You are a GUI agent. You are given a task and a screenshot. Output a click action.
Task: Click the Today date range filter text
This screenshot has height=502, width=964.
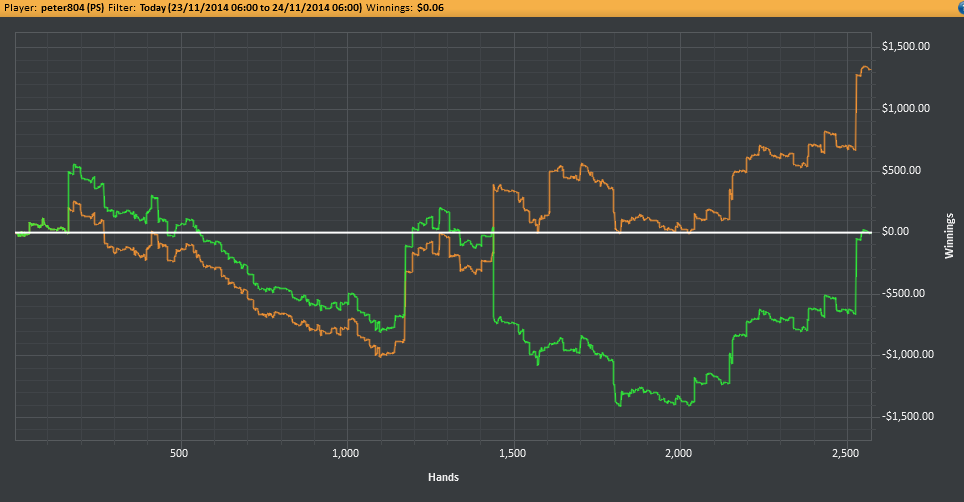coord(251,8)
